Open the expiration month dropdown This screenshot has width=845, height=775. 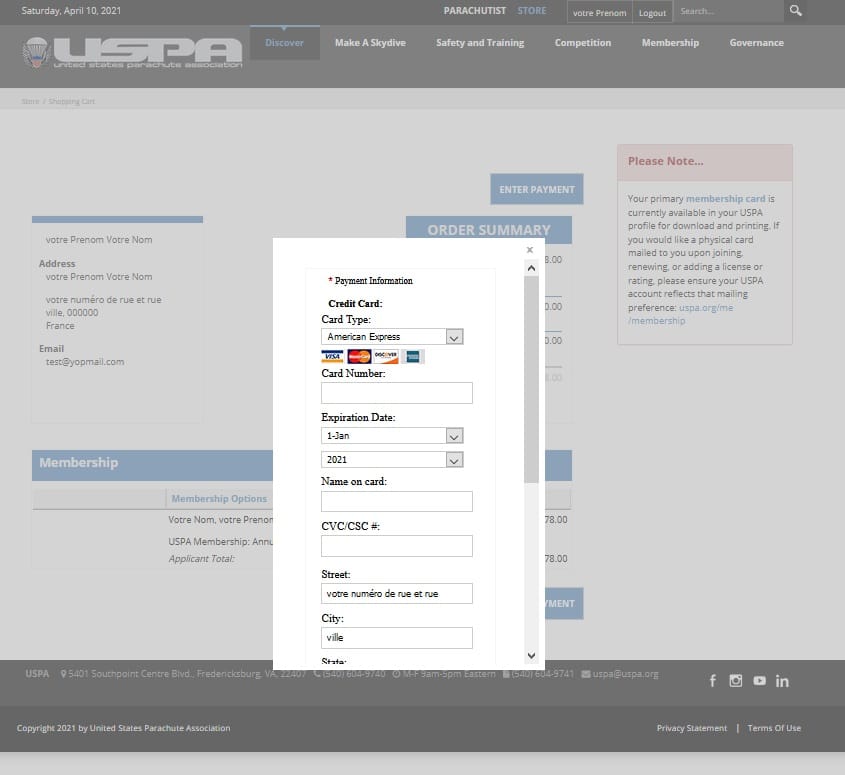coord(392,435)
